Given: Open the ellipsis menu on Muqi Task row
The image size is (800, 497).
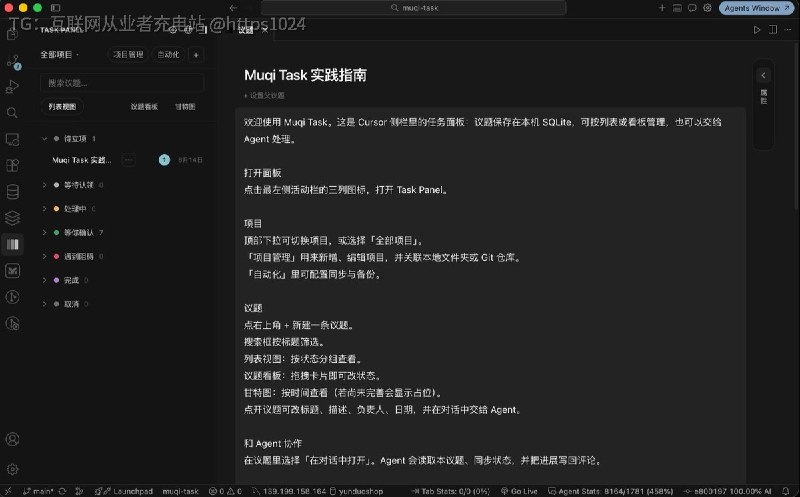Looking at the screenshot, I should [129, 160].
